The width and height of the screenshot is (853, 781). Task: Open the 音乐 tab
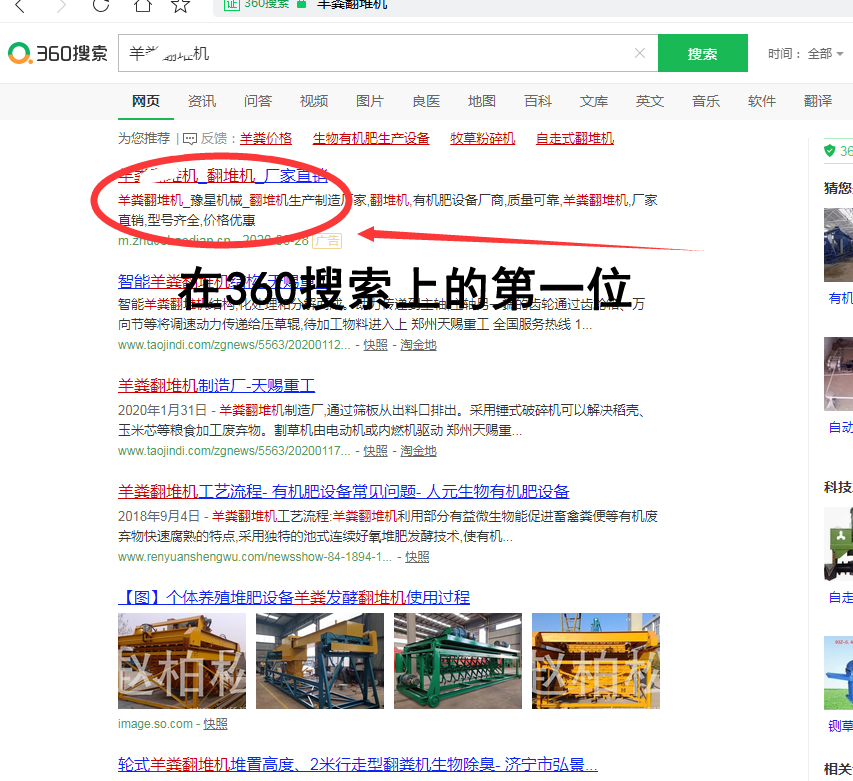pos(706,101)
